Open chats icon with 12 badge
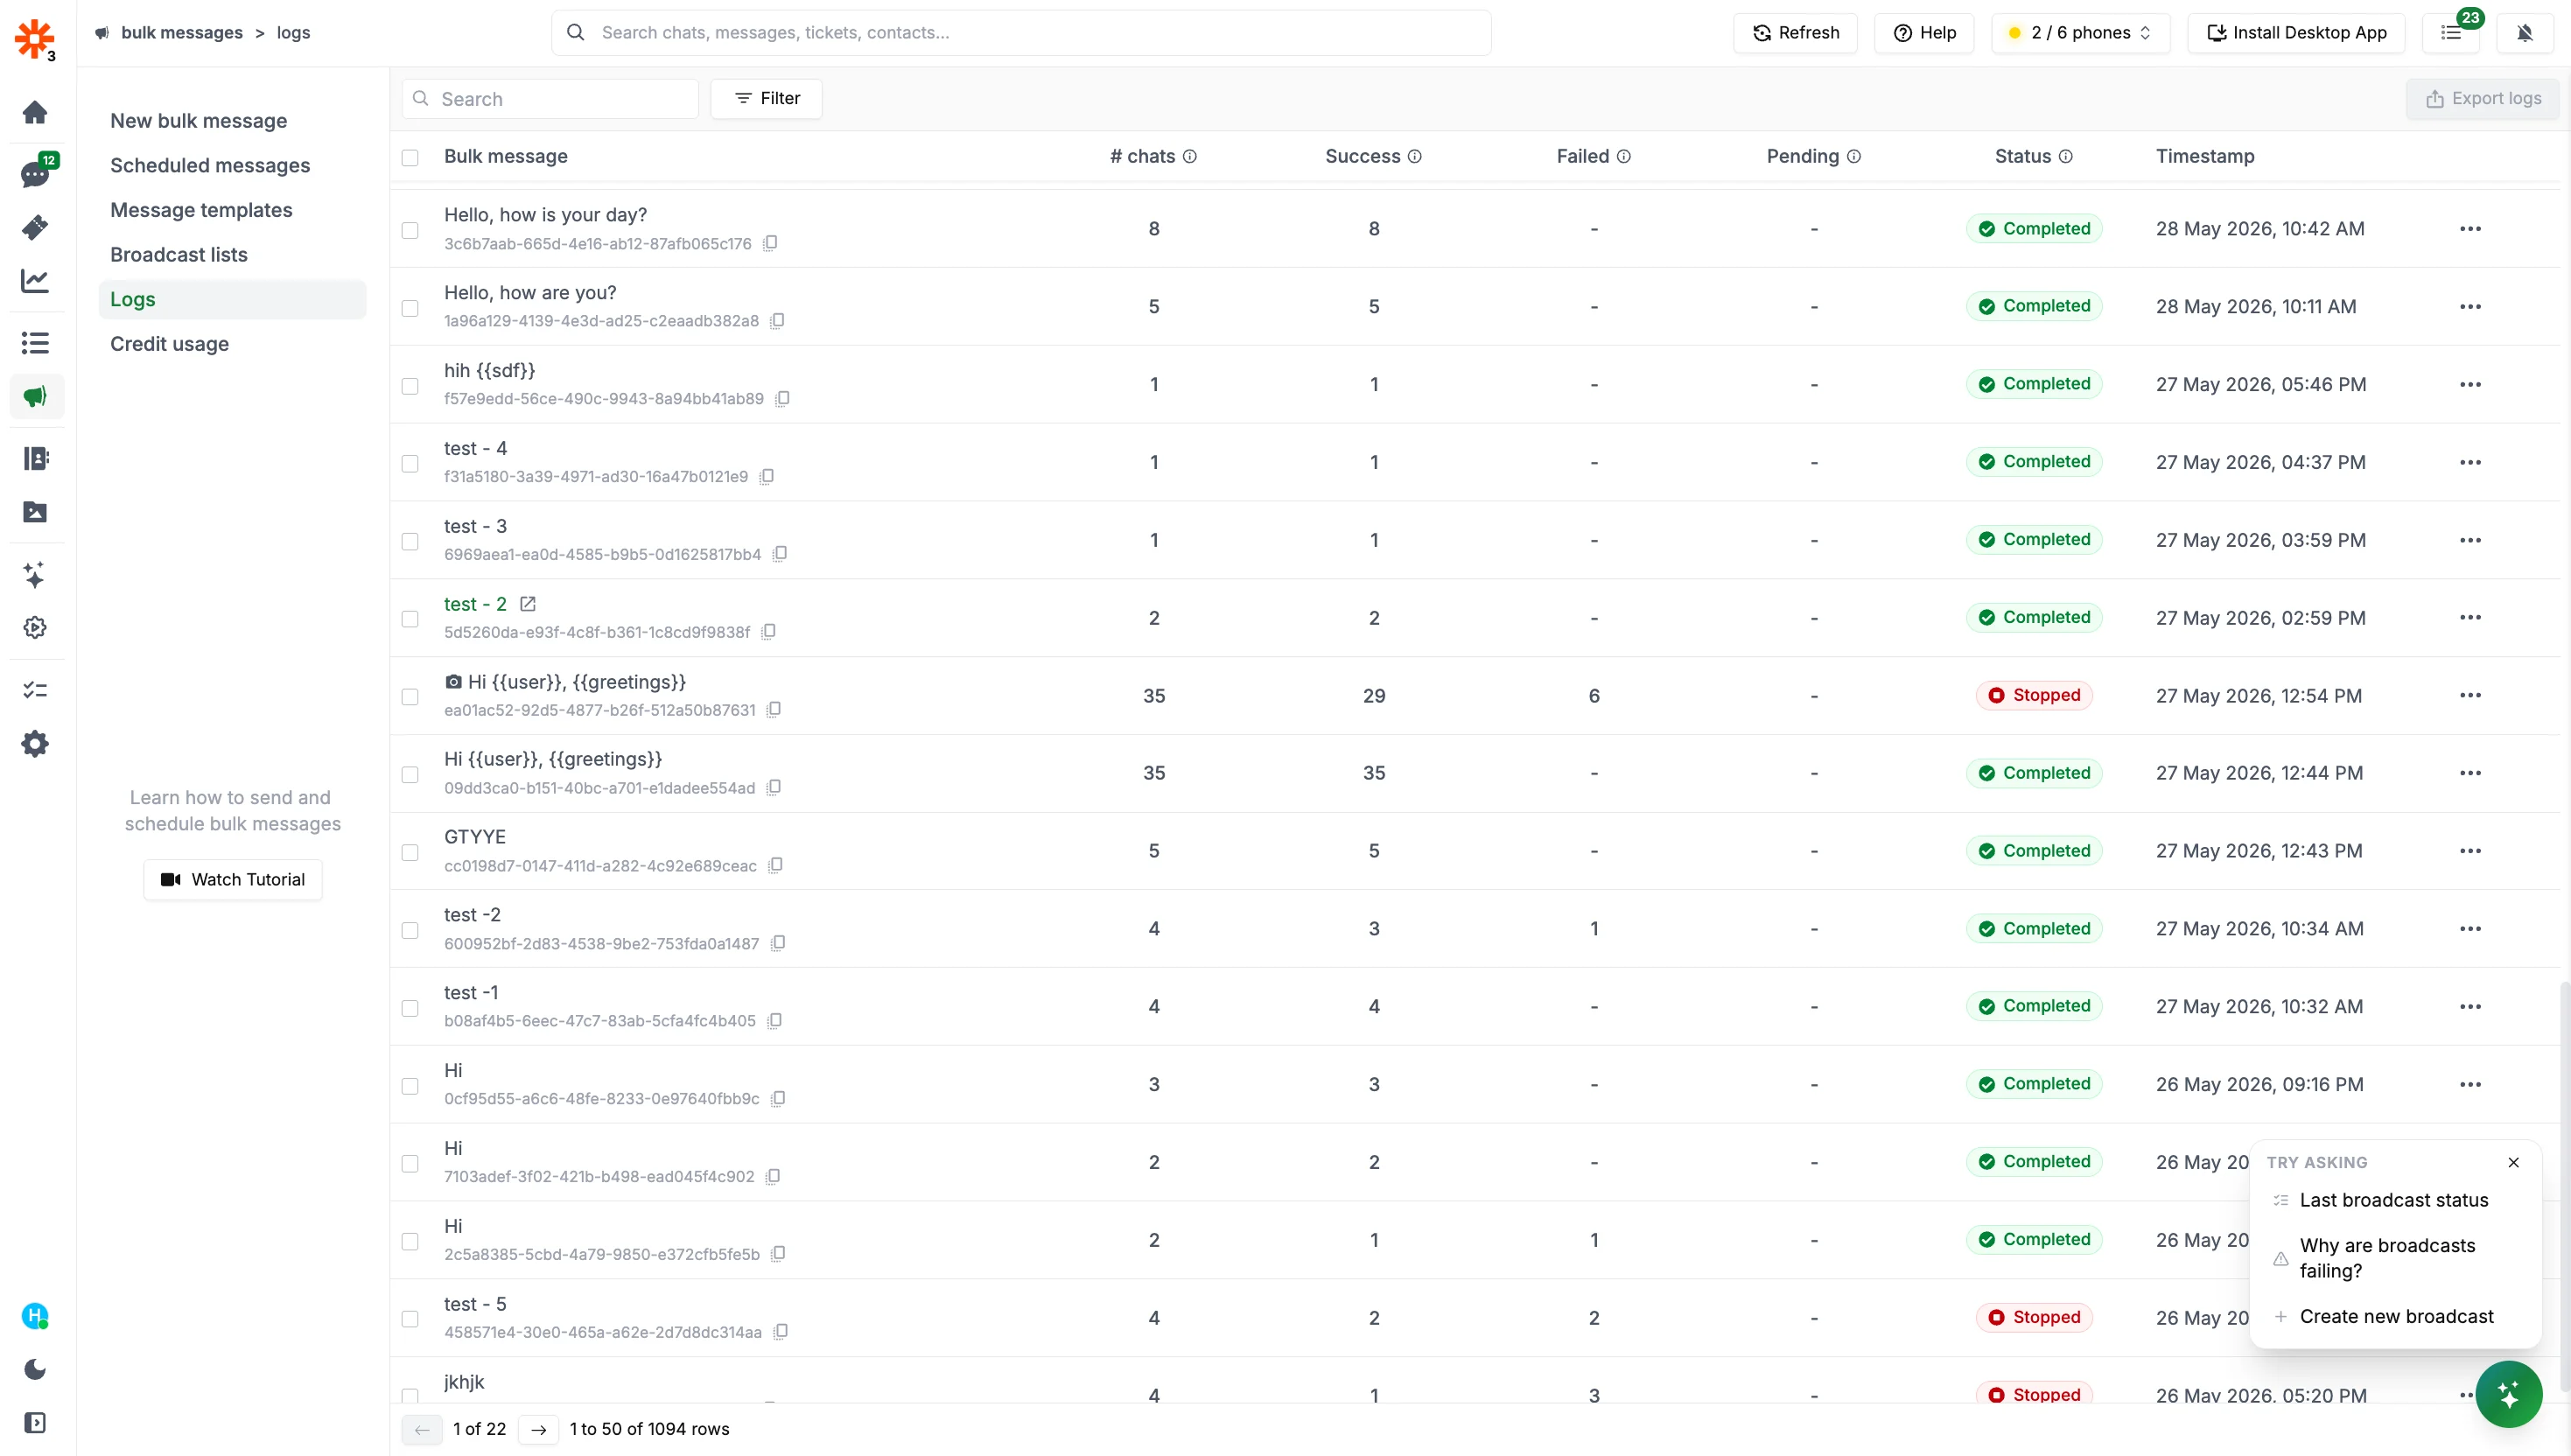 pyautogui.click(x=35, y=174)
